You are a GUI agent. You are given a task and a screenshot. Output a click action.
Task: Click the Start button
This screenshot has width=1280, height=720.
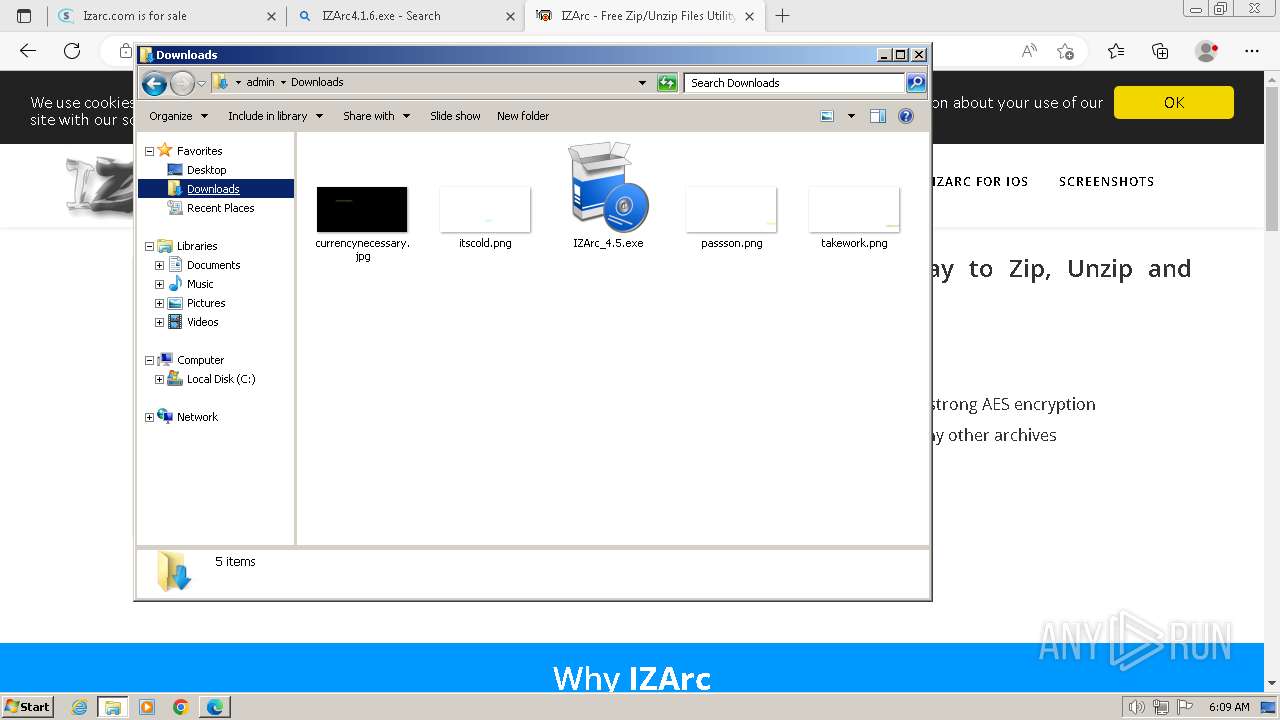[27, 706]
